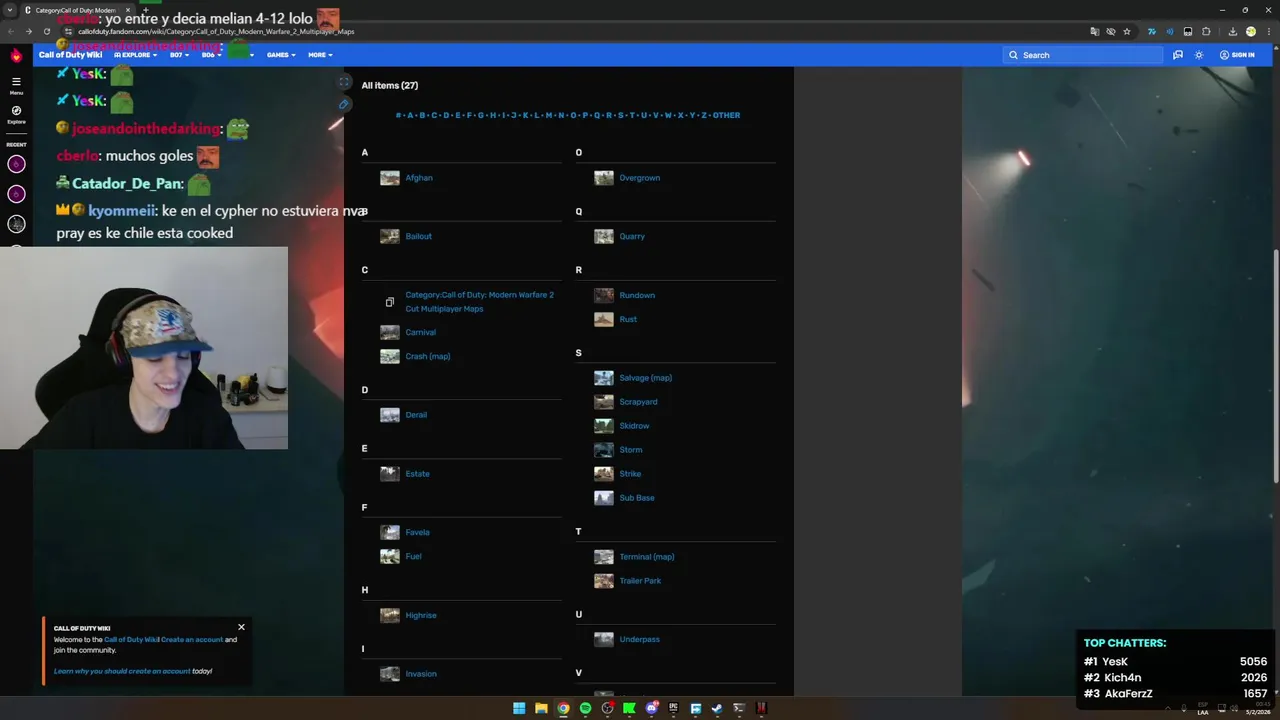
Task: Open Cut Multiplayer Maps subcategory link
Action: (479, 302)
